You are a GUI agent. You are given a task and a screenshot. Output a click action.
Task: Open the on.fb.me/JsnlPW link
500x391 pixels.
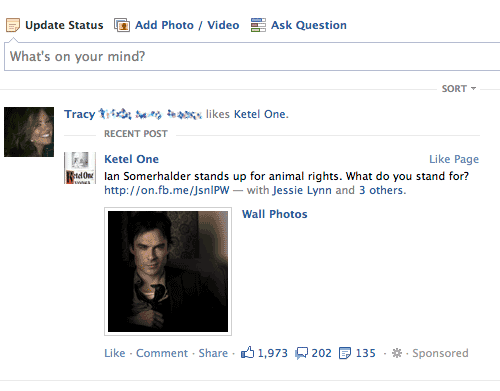[167, 190]
